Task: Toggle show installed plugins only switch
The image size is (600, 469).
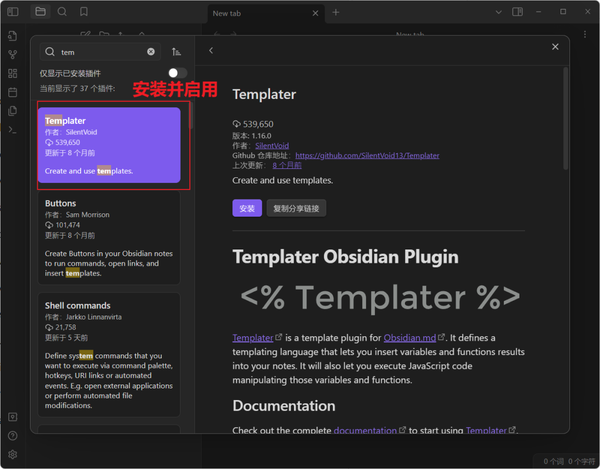Action: [x=178, y=73]
